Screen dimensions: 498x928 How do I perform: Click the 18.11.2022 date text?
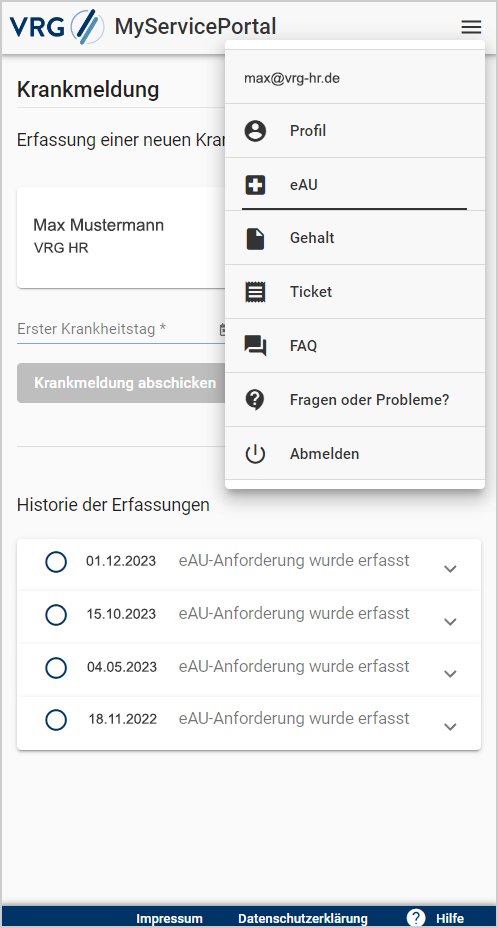pos(123,720)
